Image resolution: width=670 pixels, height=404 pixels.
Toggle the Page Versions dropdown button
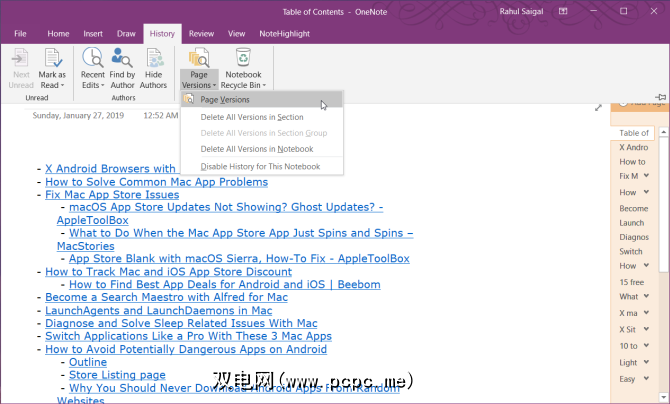[198, 78]
